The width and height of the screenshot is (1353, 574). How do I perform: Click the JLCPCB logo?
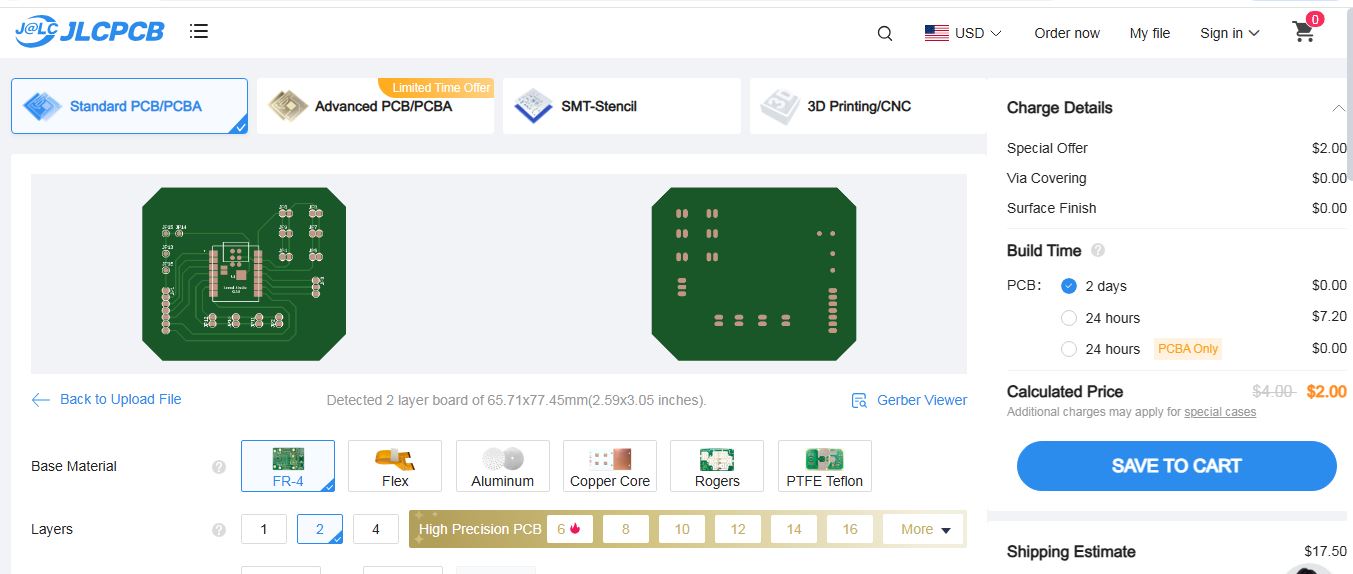pyautogui.click(x=90, y=32)
